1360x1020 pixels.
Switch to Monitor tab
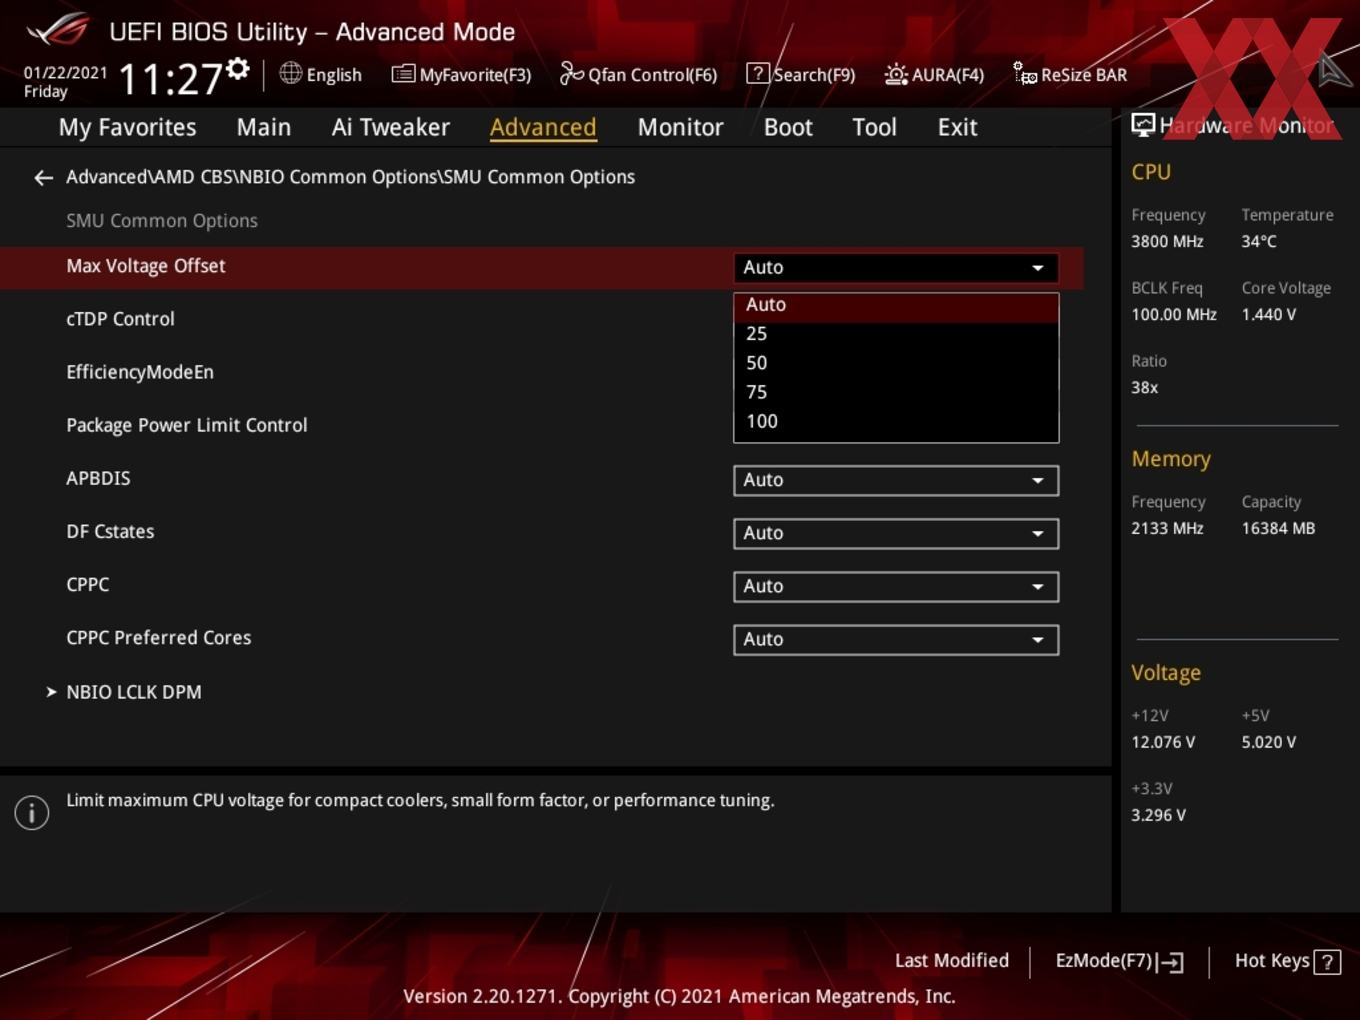(x=680, y=128)
